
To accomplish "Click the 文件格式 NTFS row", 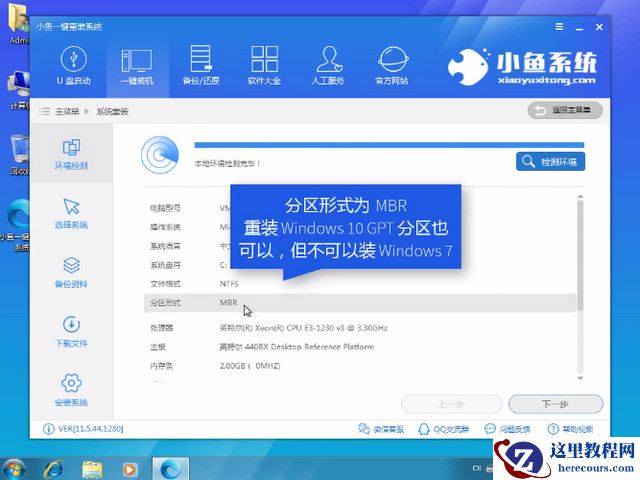I will (360, 284).
